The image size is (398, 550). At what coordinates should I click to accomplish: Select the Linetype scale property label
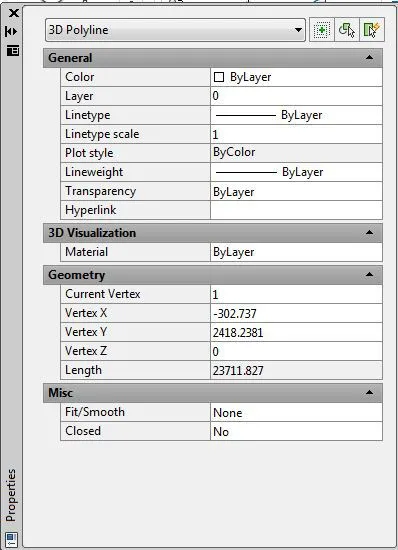[102, 134]
